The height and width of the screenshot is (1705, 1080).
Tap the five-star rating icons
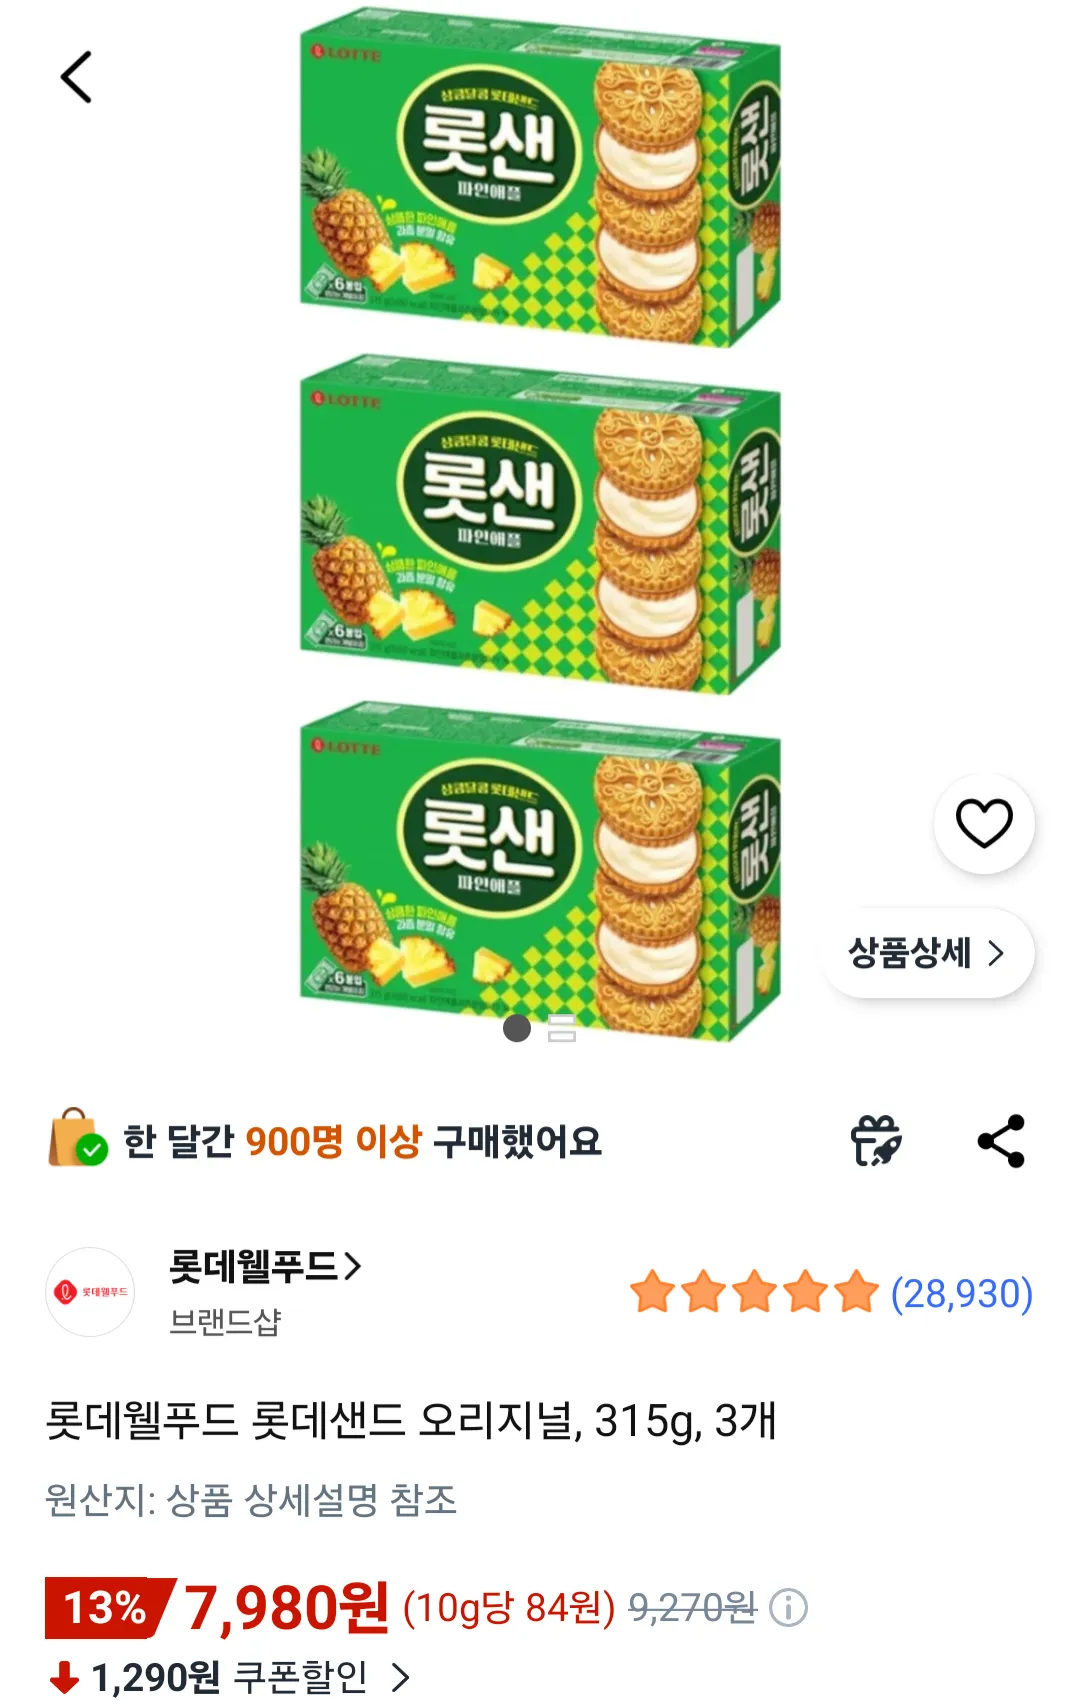pyautogui.click(x=754, y=1292)
